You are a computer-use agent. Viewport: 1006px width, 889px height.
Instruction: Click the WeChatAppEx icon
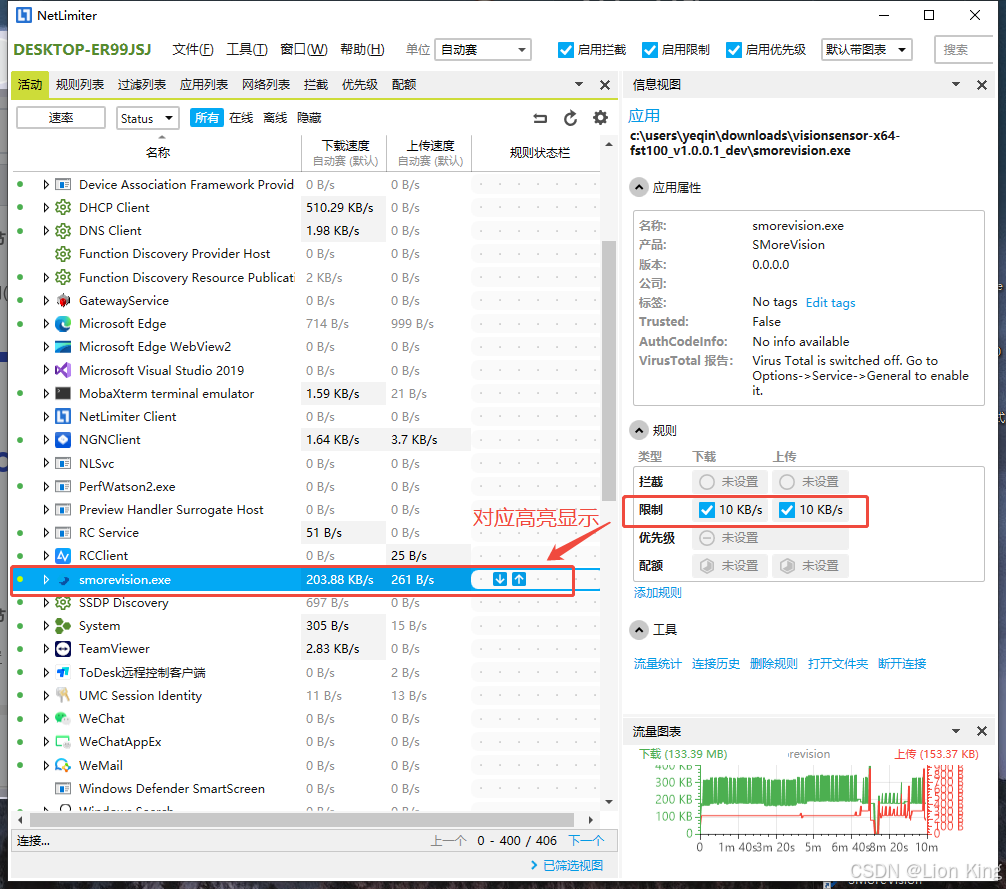pyautogui.click(x=63, y=742)
